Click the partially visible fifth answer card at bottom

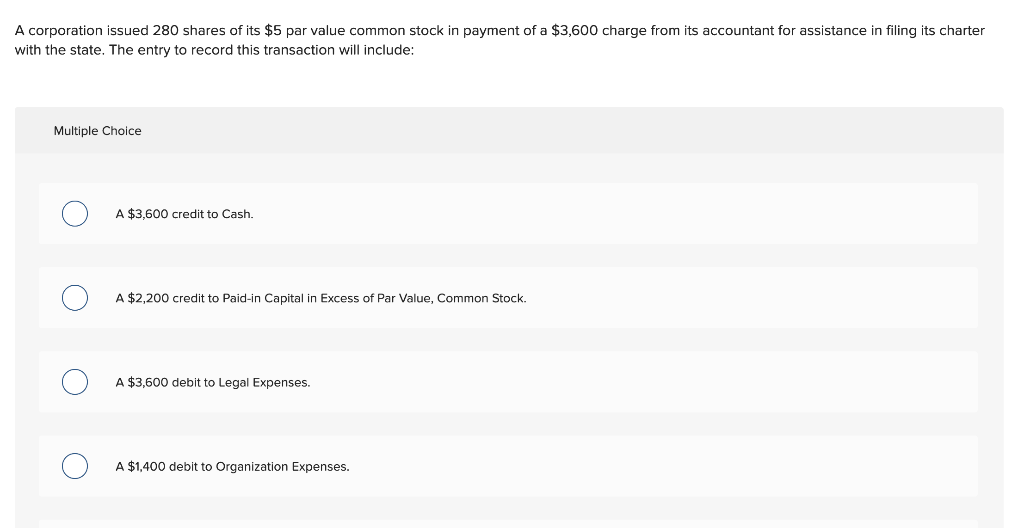(509, 524)
